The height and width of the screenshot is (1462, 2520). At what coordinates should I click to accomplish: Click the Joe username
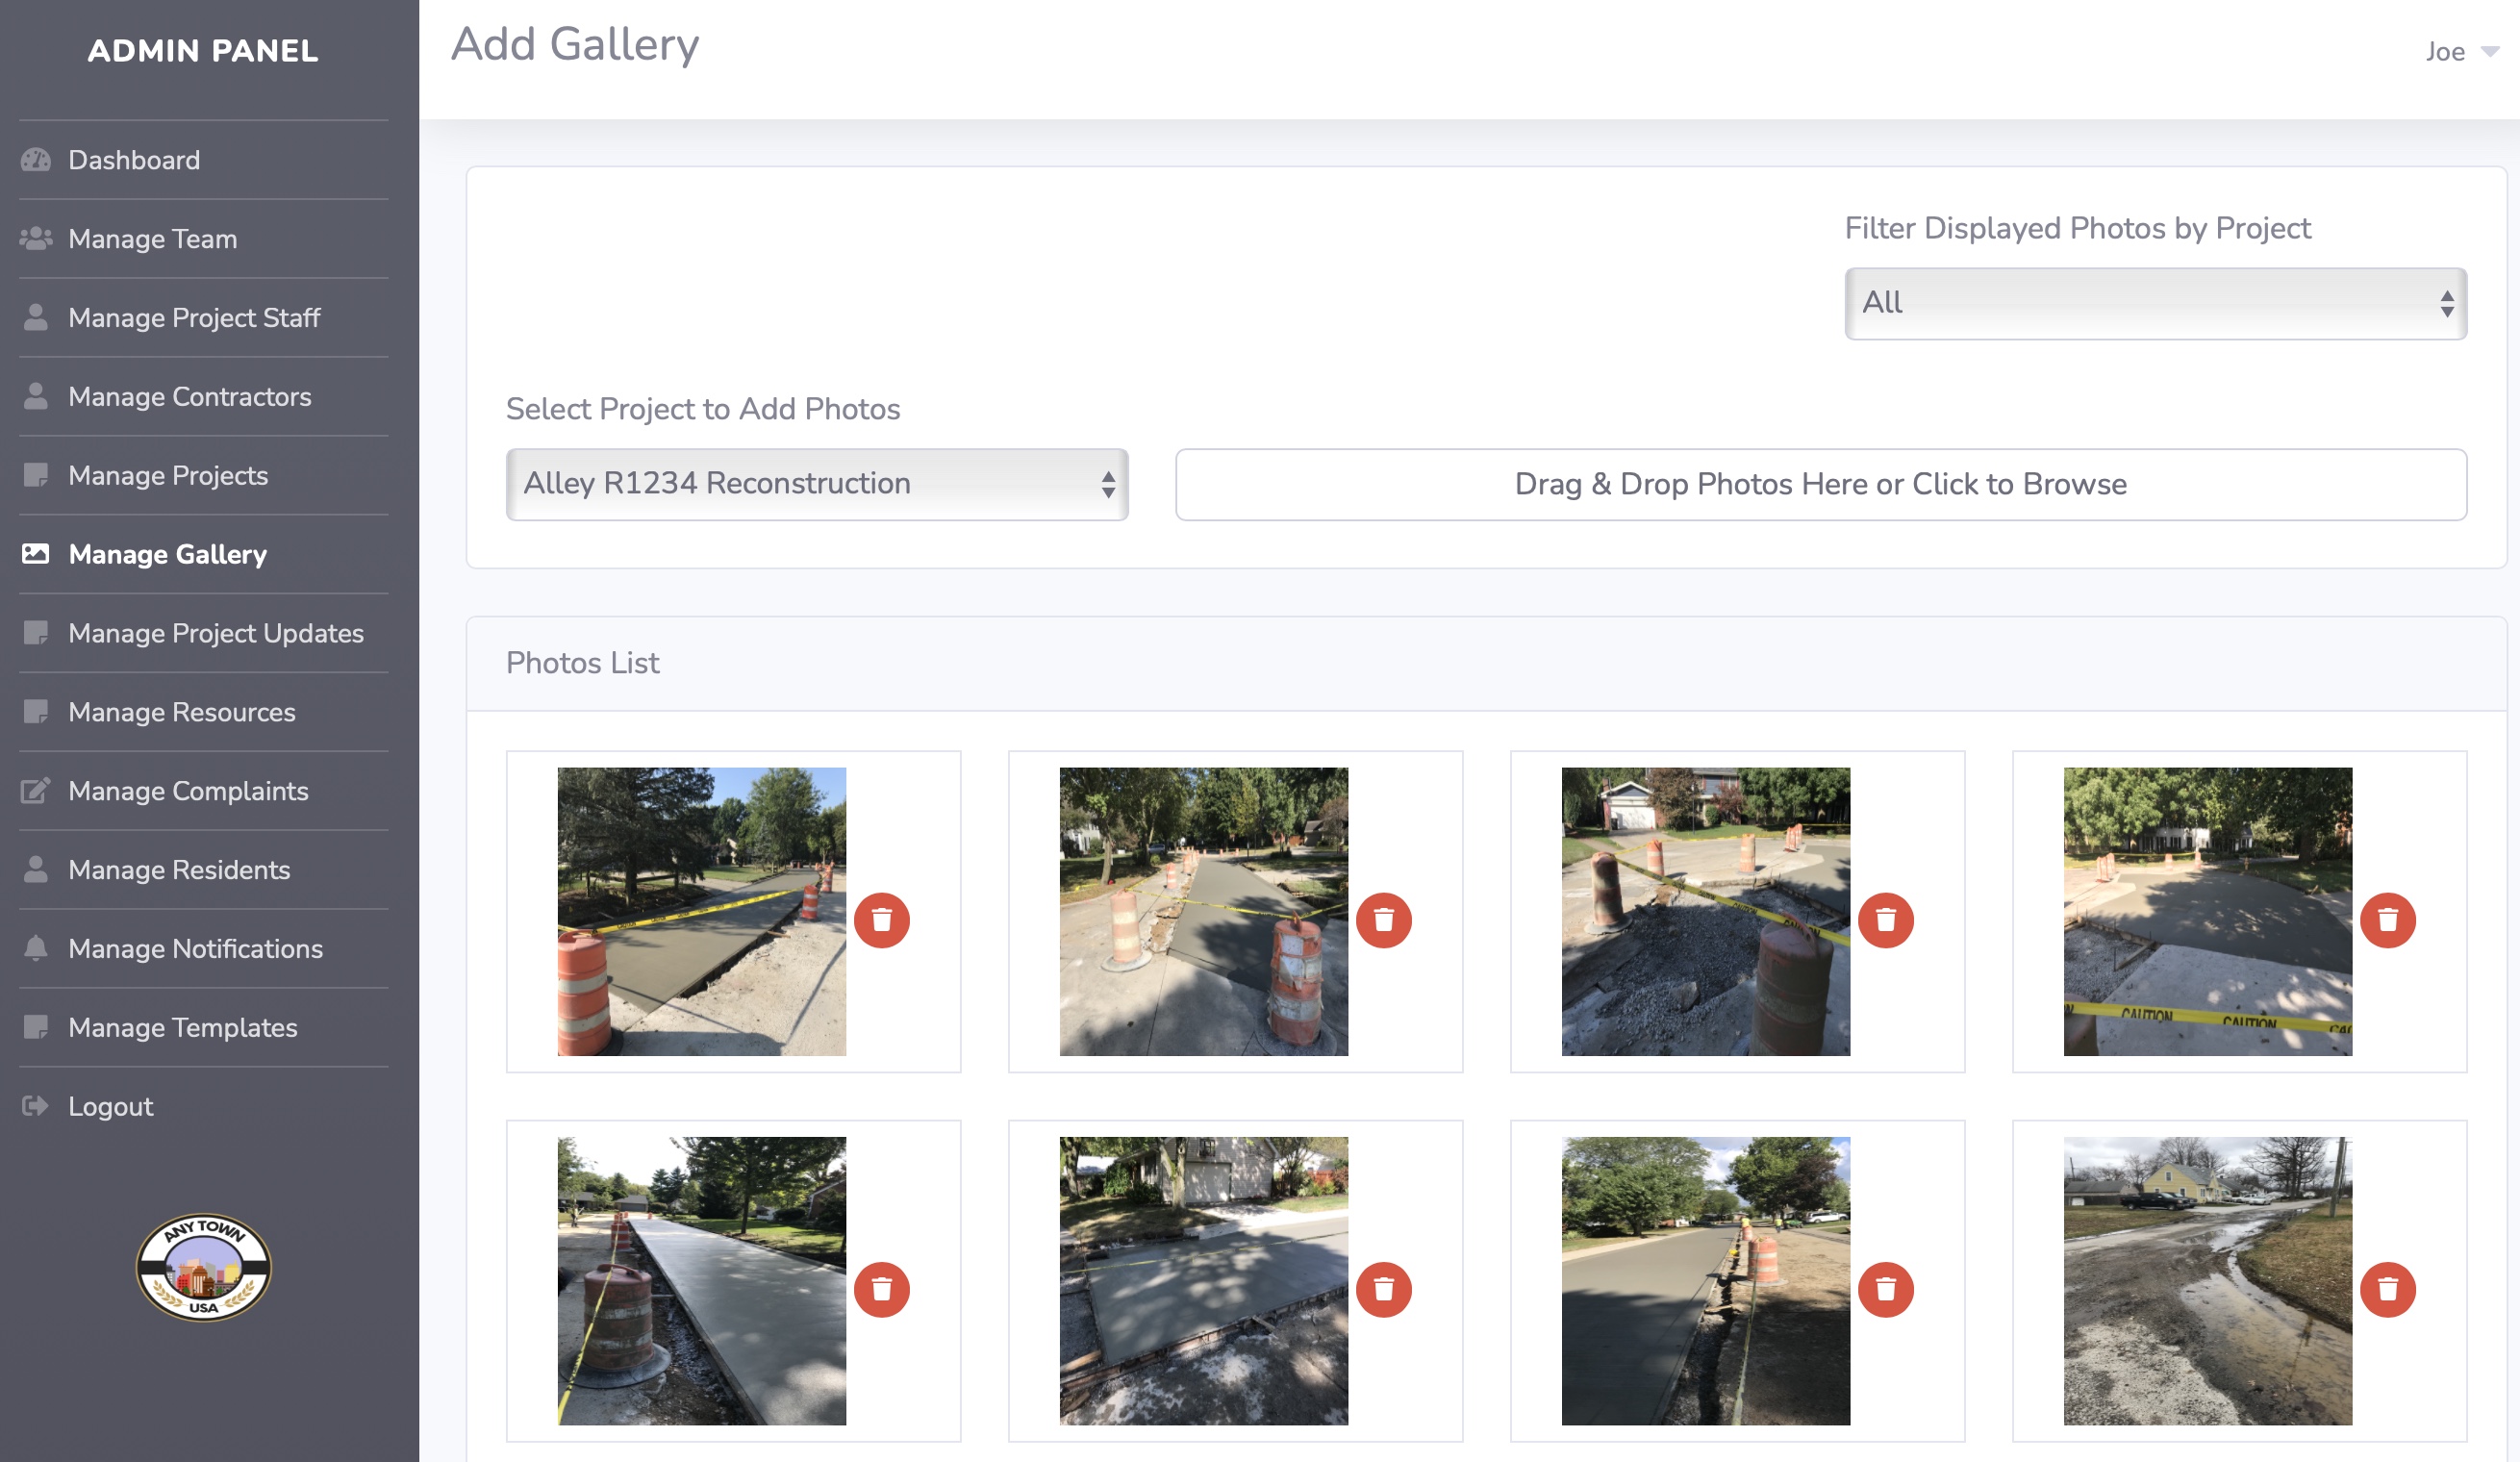point(2445,52)
